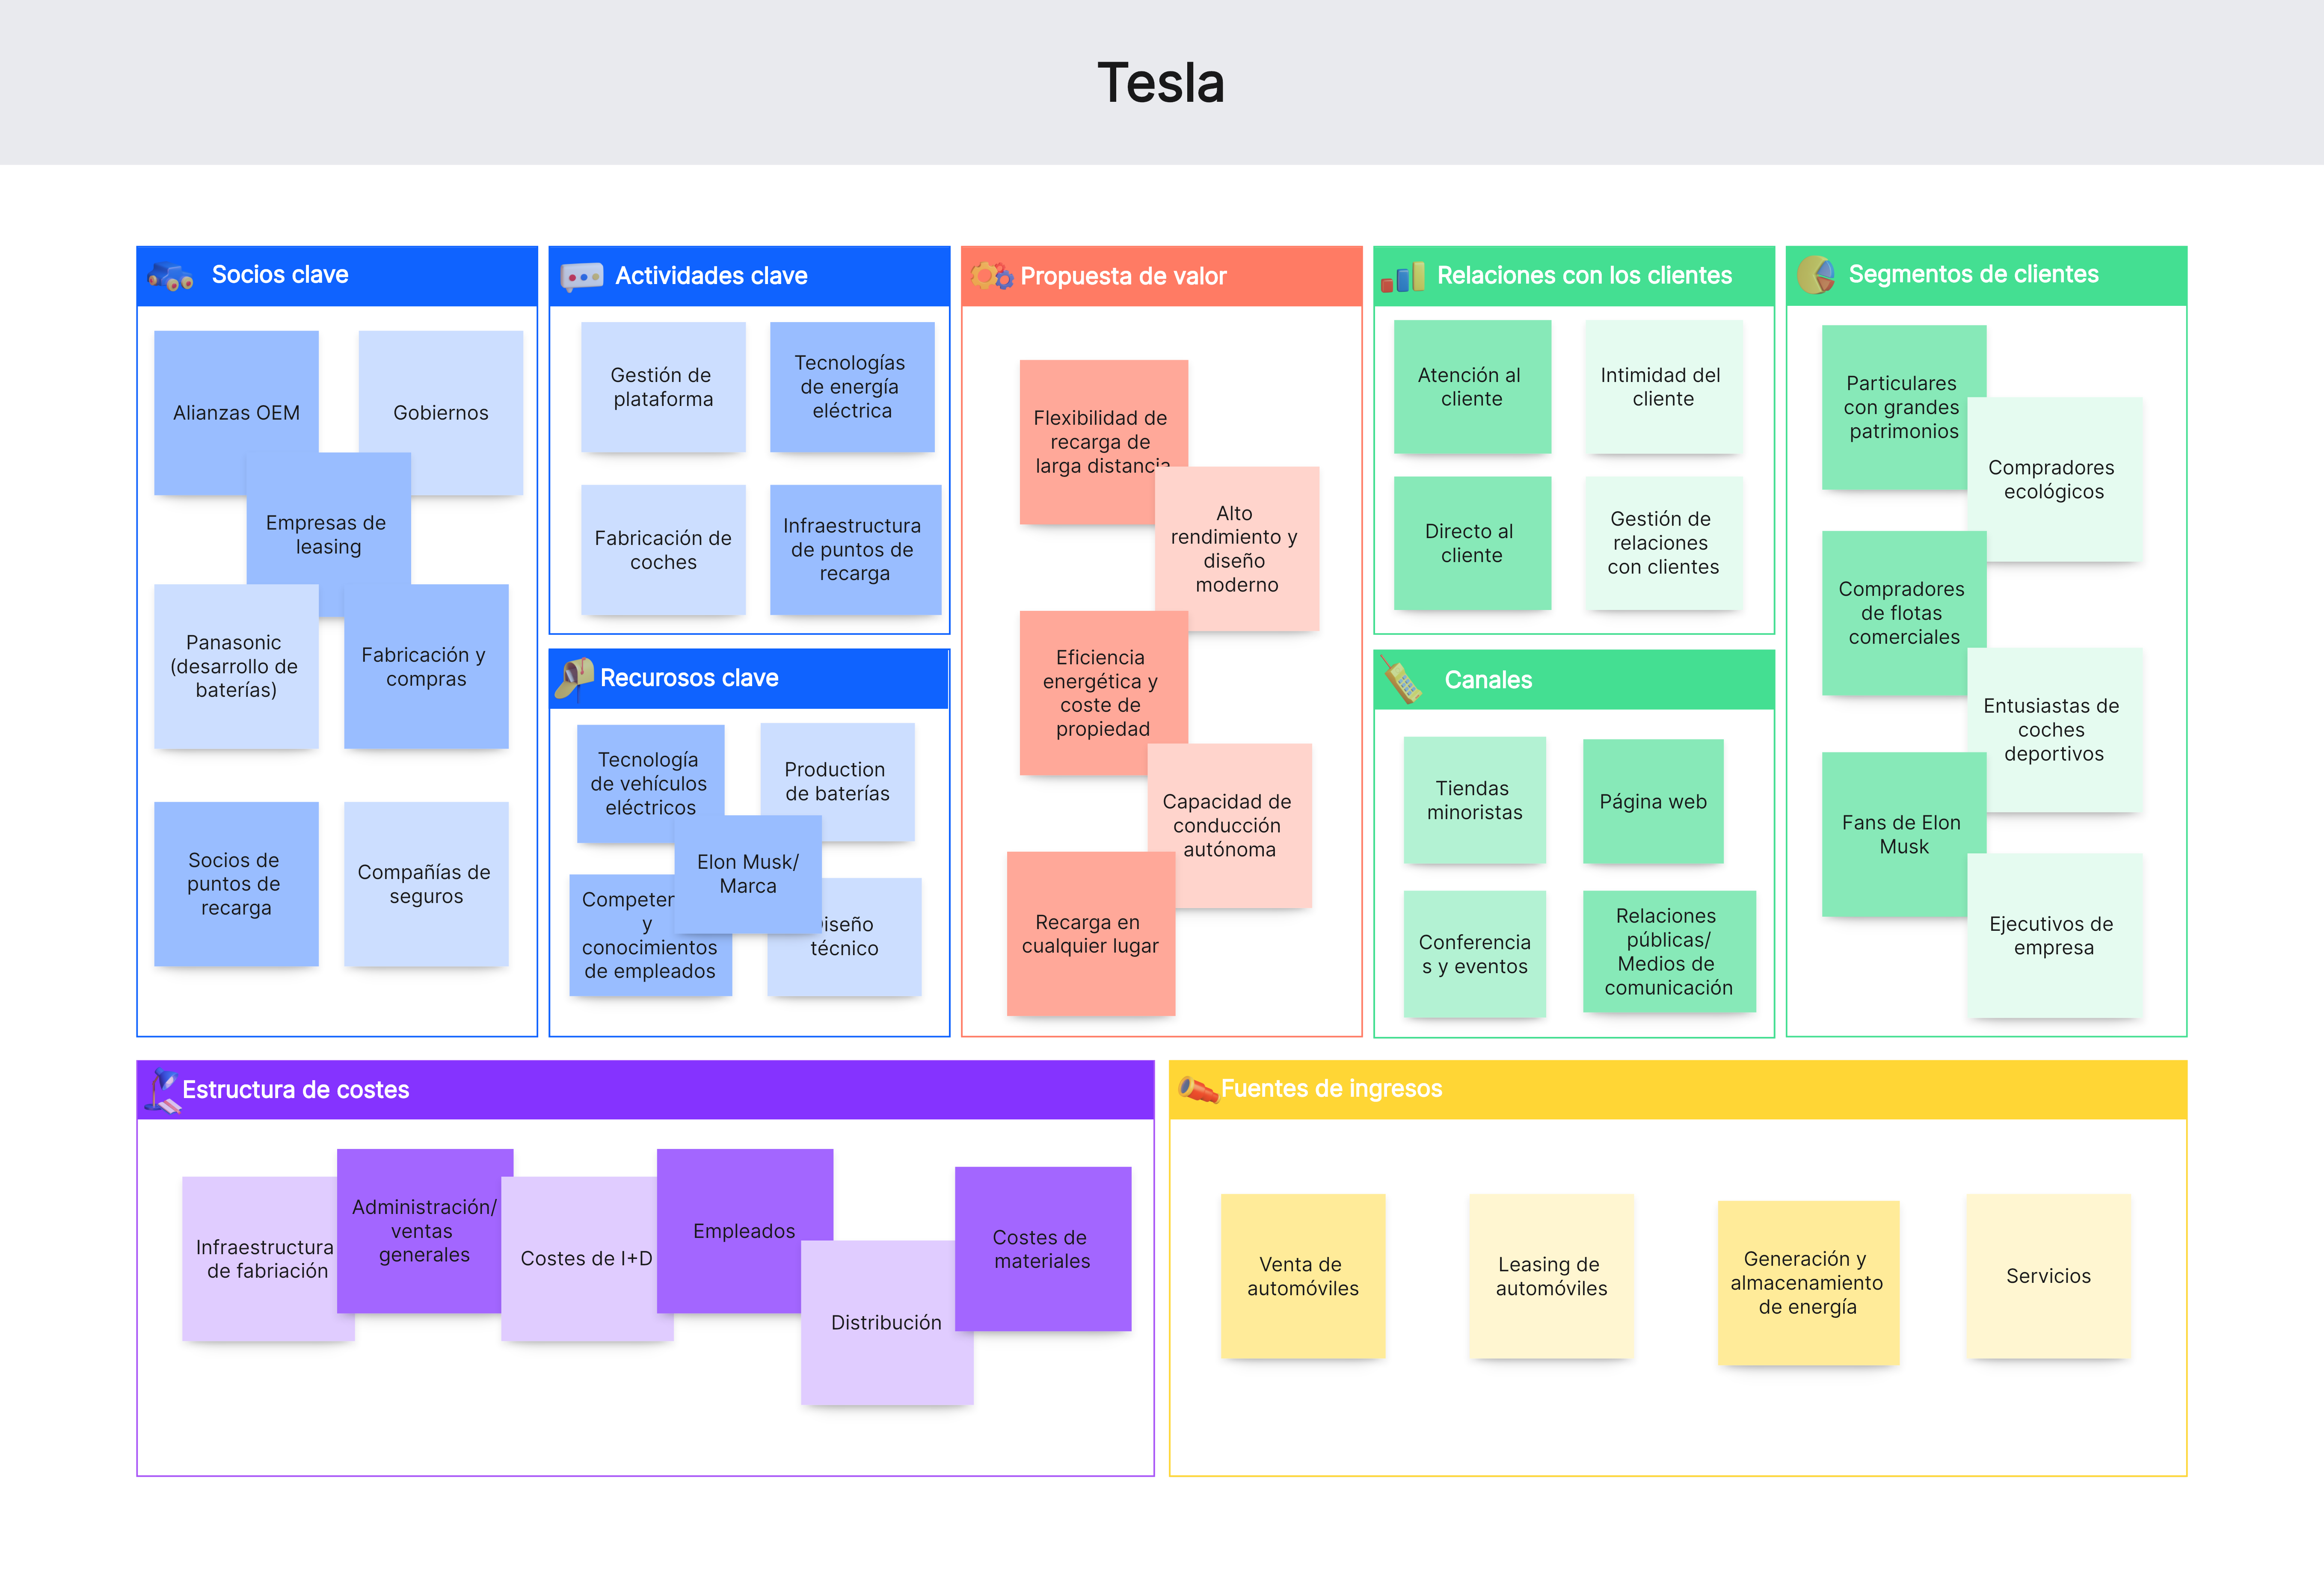The height and width of the screenshot is (1575, 2324).
Task: Select the Tecnologías de energía eléctrica note
Action: (852, 387)
